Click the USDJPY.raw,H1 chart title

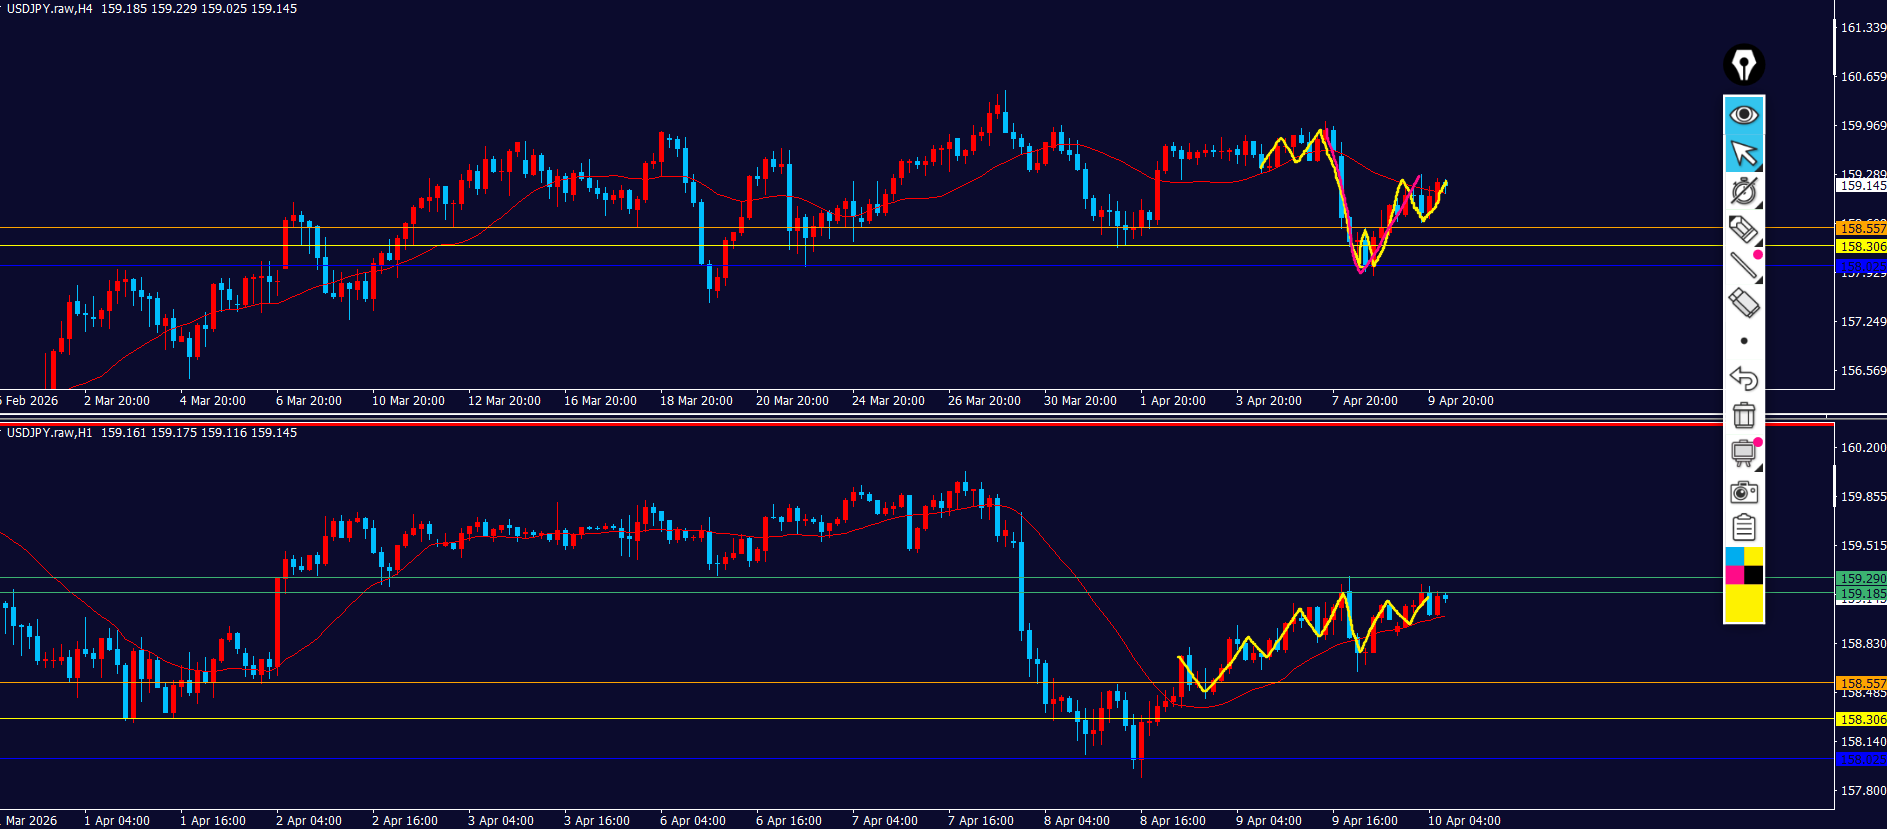pyautogui.click(x=49, y=433)
